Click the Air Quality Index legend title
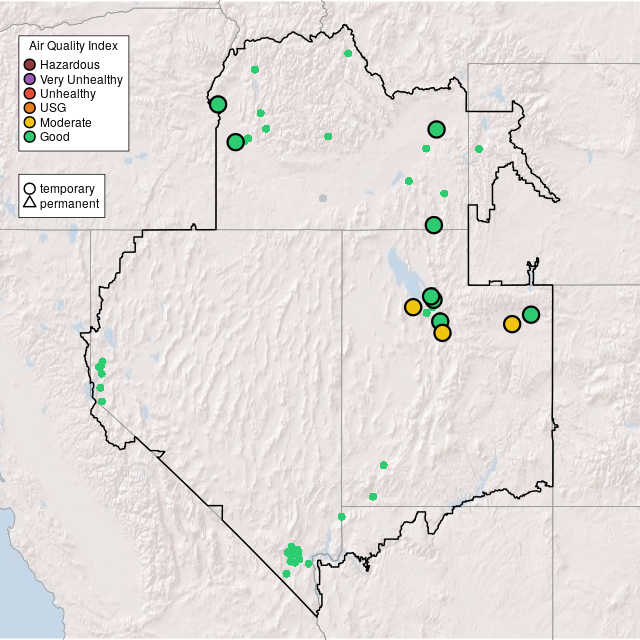 73,46
